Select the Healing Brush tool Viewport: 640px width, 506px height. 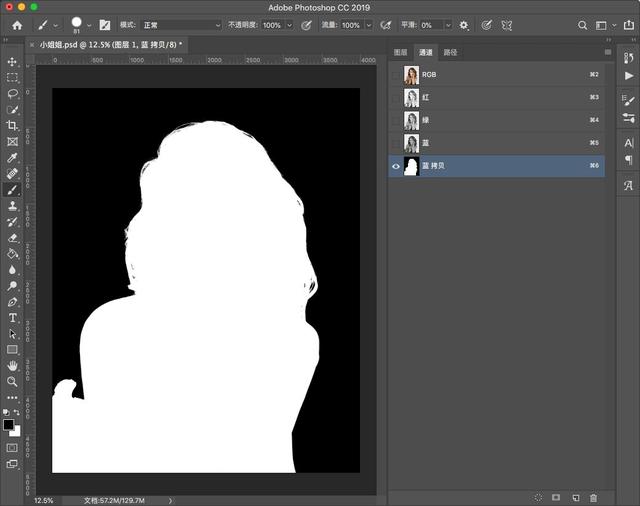tap(12, 174)
